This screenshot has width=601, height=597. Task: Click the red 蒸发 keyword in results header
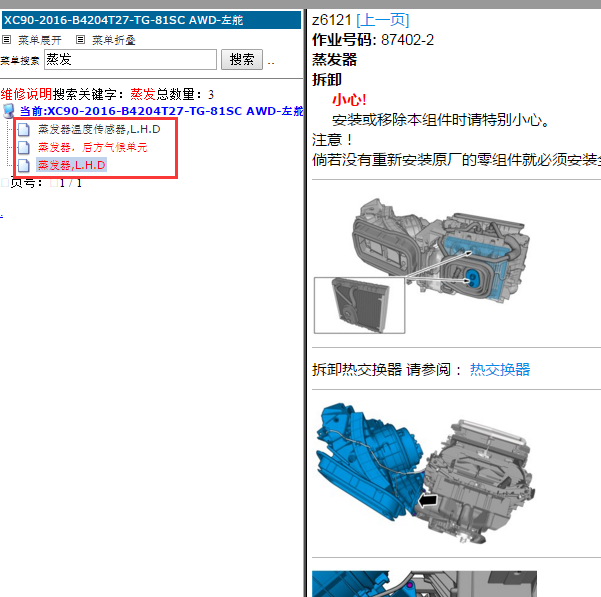[x=143, y=94]
